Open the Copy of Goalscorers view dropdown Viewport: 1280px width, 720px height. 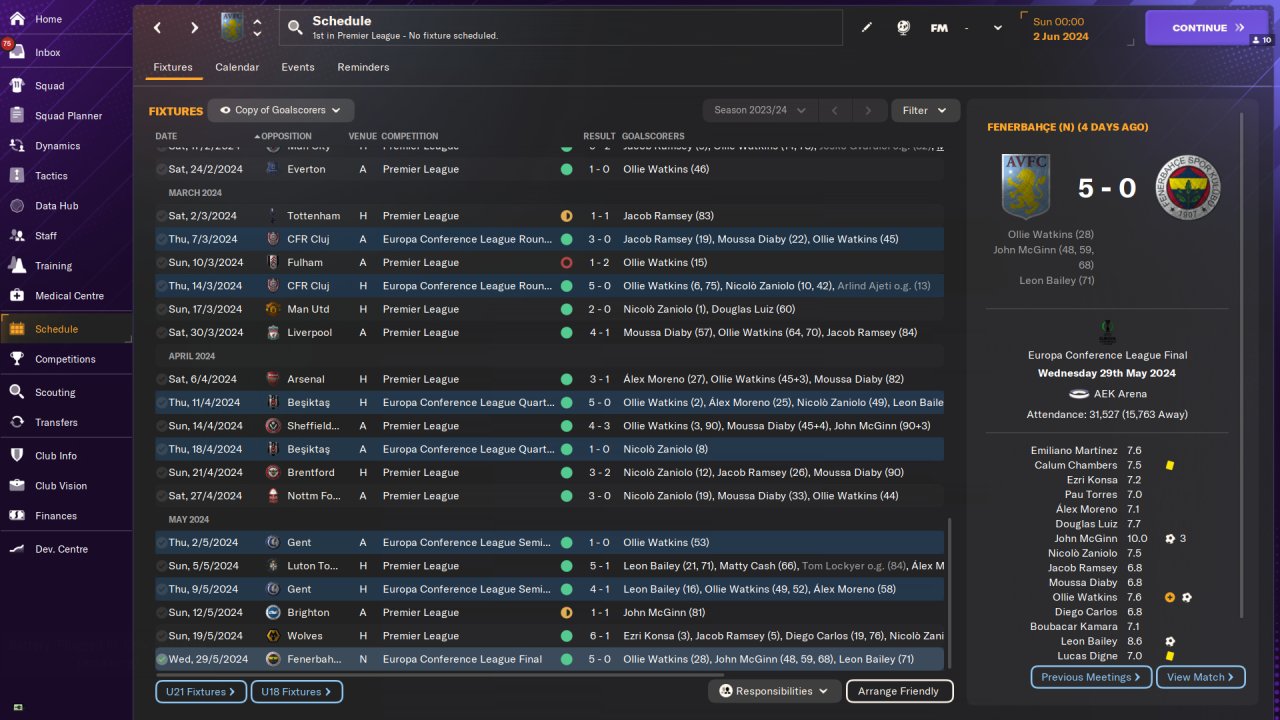tap(281, 110)
